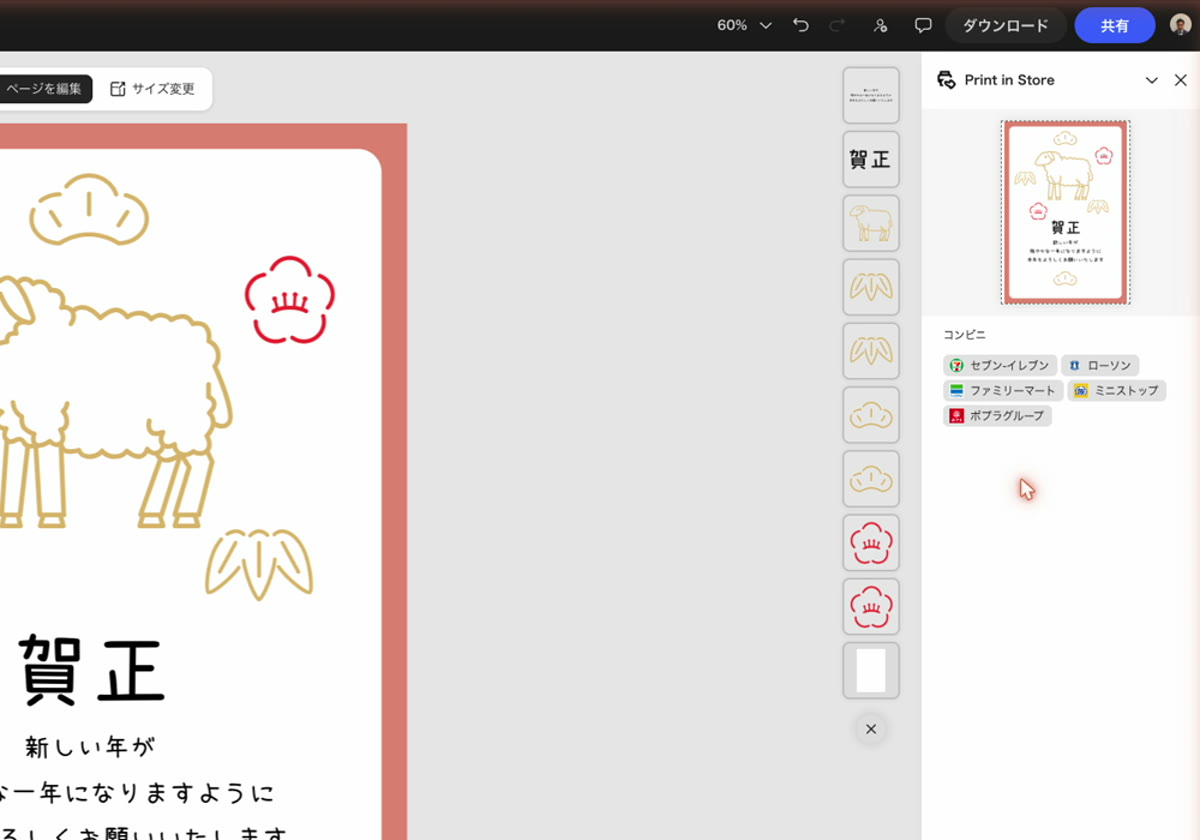Select the blank white page layer thumbnail
The height and width of the screenshot is (840, 1200).
871,671
